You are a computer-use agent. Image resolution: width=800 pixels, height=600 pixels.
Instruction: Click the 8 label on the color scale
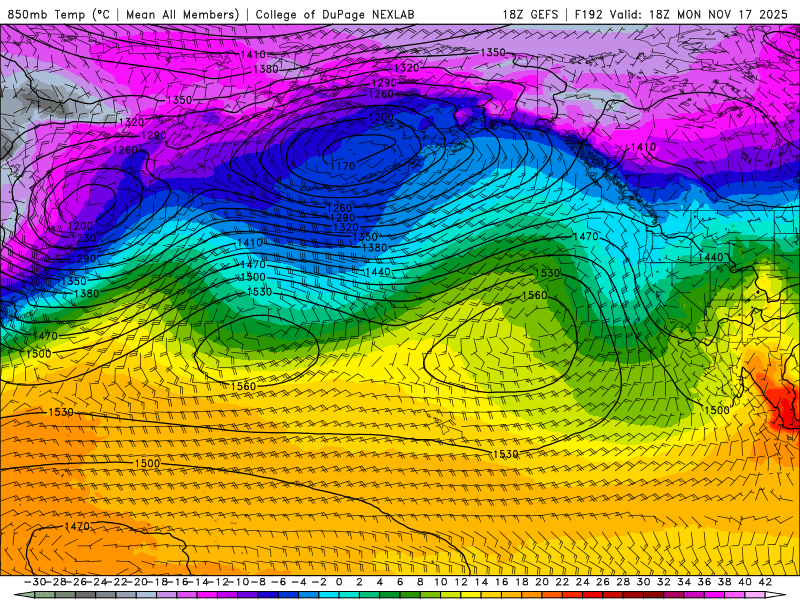point(420,582)
